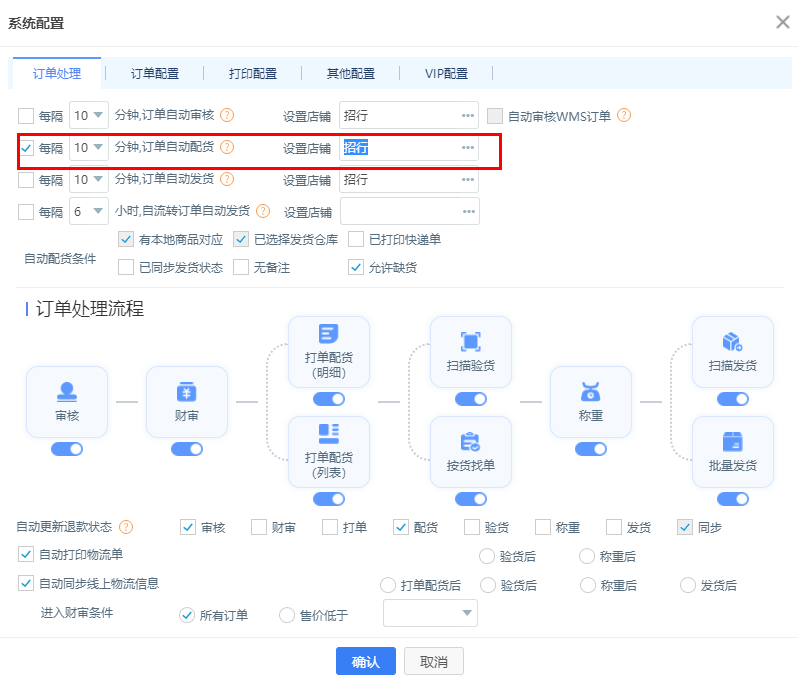Viewport: 798px width, 683px height.
Task: Switch to the 订单配置 tab
Action: pos(155,74)
